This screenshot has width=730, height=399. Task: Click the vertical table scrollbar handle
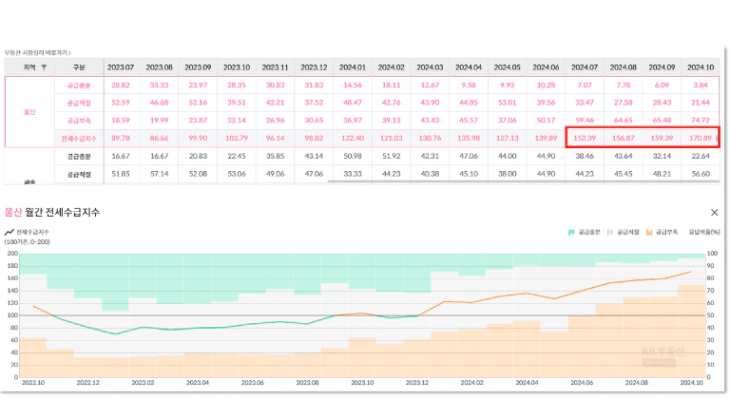pyautogui.click(x=717, y=138)
